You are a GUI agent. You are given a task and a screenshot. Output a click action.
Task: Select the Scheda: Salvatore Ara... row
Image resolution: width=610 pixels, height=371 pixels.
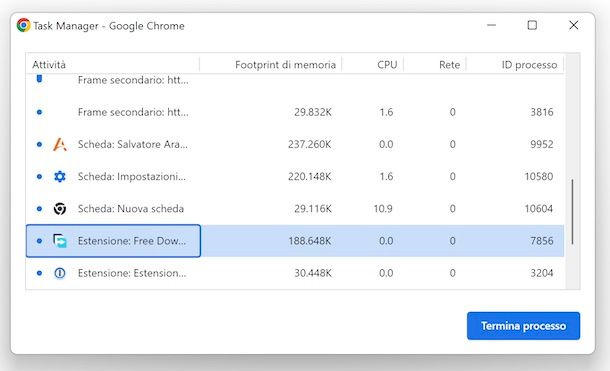(x=295, y=144)
